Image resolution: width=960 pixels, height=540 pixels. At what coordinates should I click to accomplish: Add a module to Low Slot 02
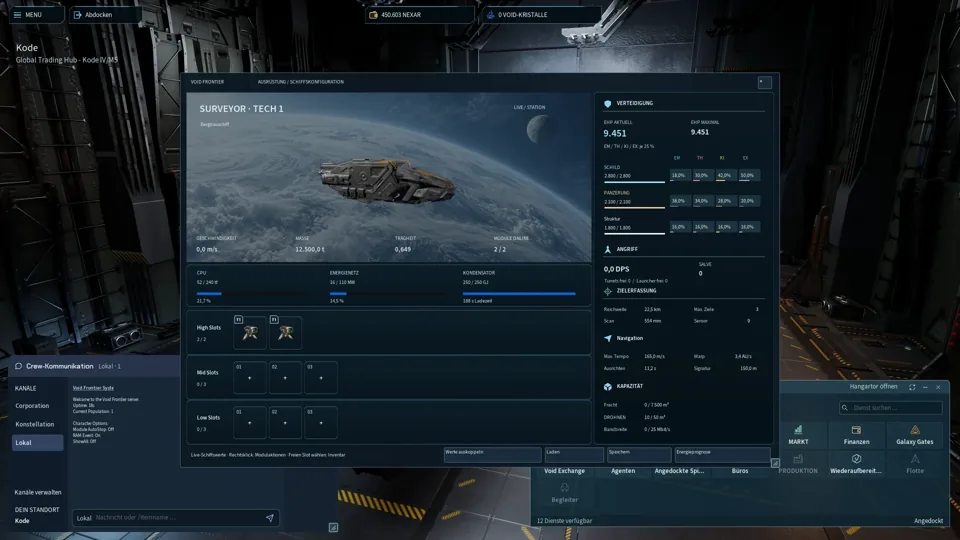pos(285,422)
